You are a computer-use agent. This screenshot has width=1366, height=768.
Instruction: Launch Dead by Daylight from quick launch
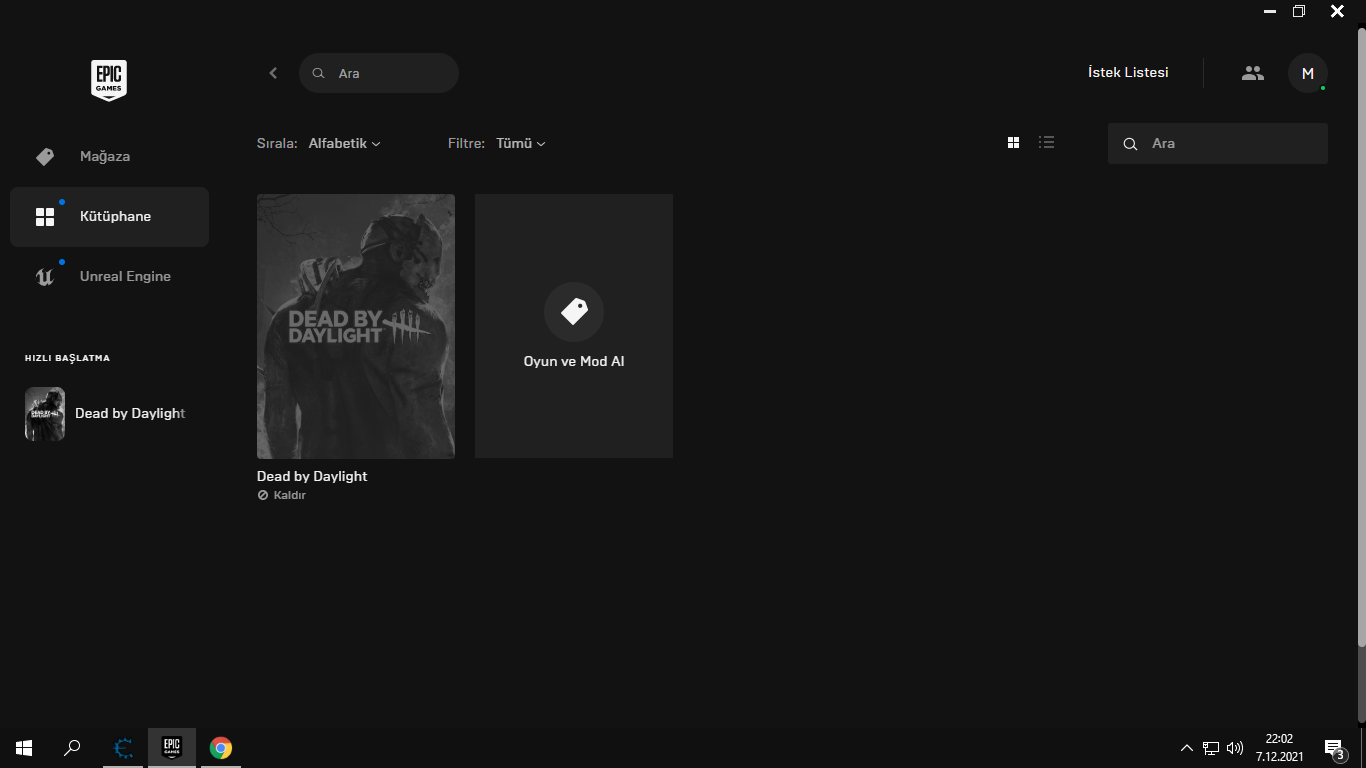point(109,414)
